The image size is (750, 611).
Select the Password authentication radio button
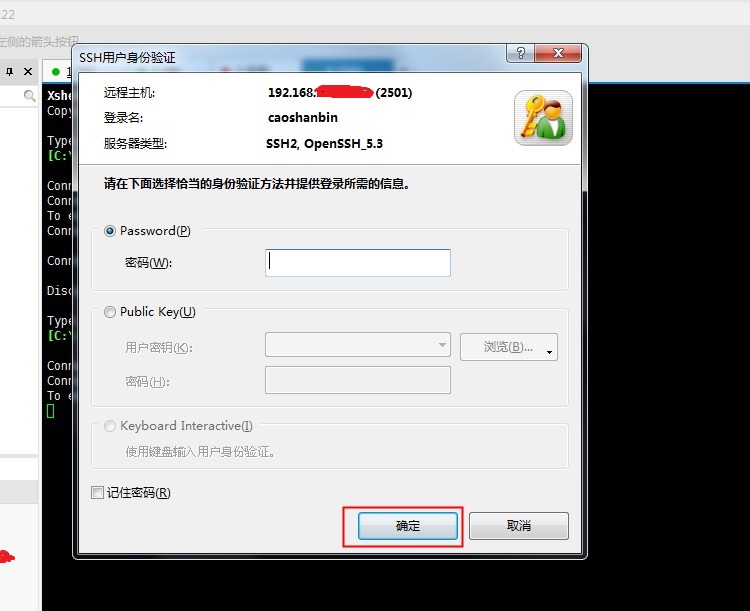110,231
